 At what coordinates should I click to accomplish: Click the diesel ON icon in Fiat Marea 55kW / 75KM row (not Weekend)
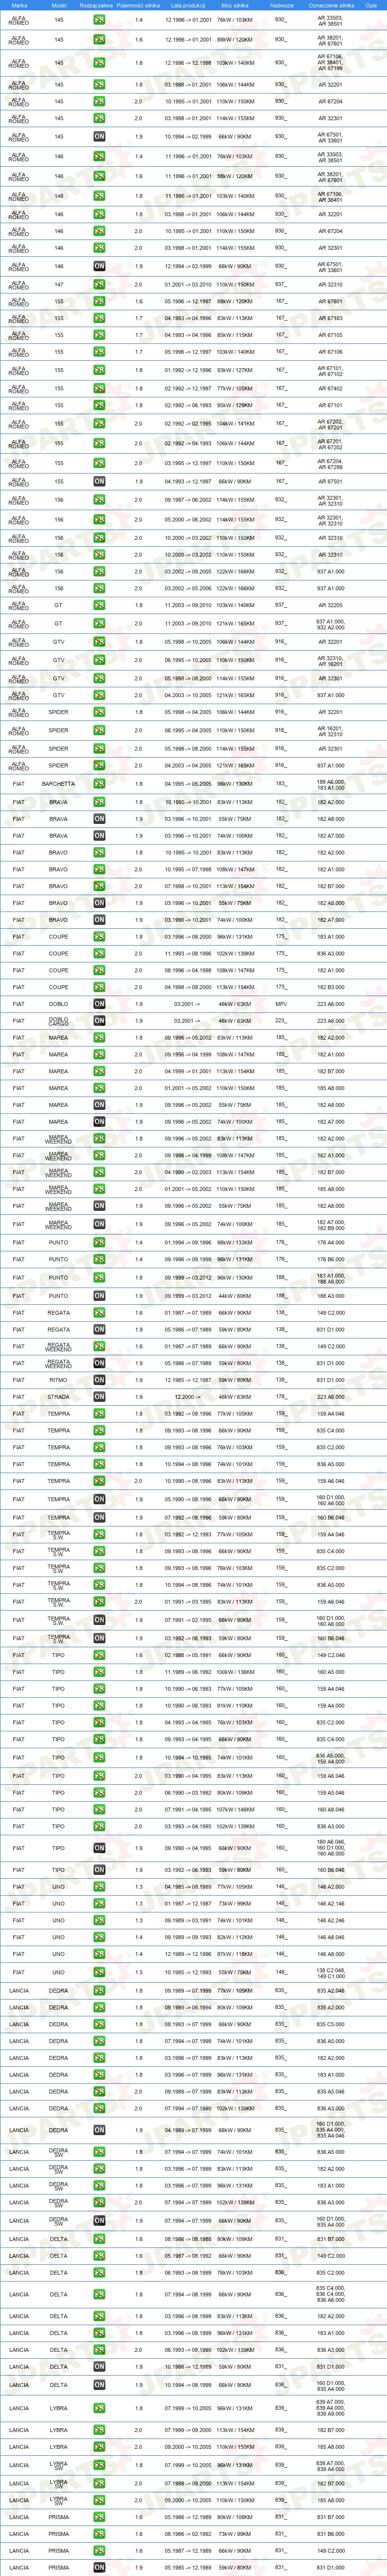coord(99,1105)
